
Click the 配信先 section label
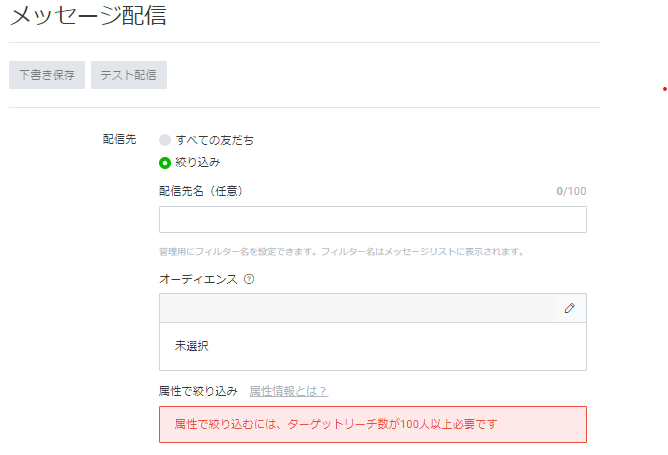pos(119,139)
